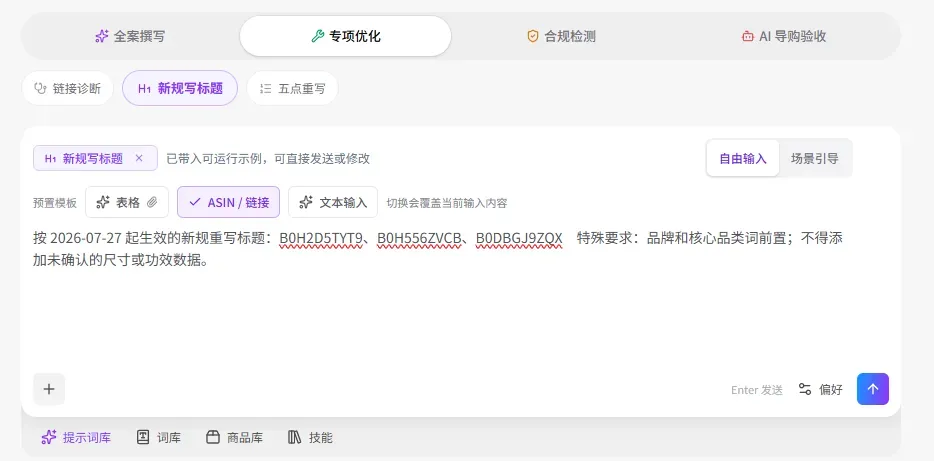The image size is (934, 461).
Task: Open 偏好 preferences settings
Action: point(821,390)
